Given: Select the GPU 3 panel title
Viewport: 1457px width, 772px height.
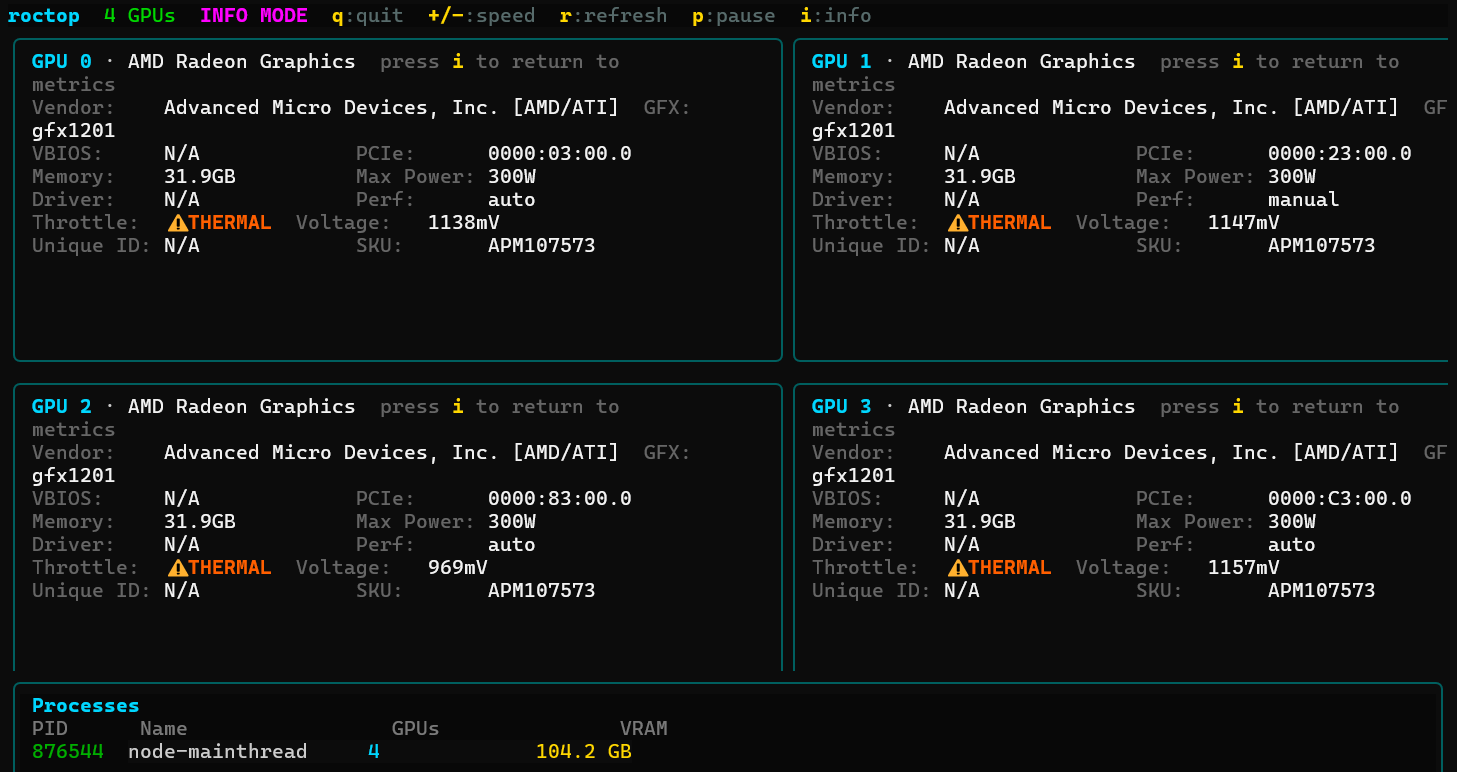Looking at the screenshot, I should coord(842,407).
